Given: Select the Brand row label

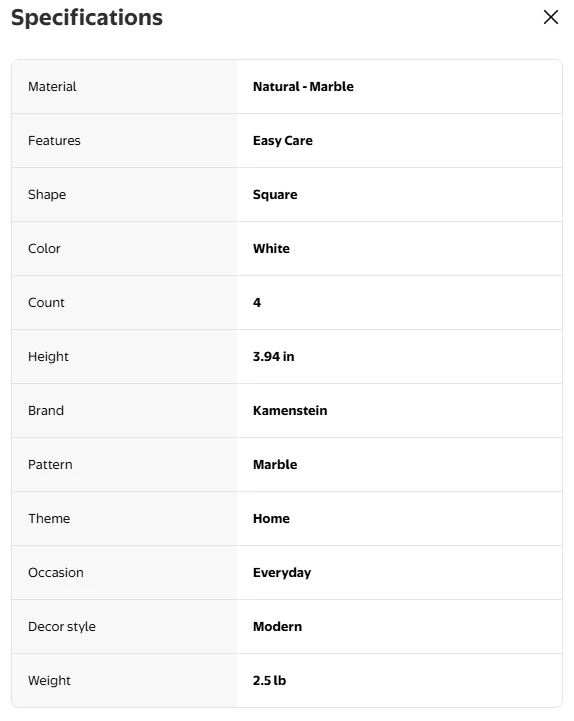Looking at the screenshot, I should (x=46, y=410).
